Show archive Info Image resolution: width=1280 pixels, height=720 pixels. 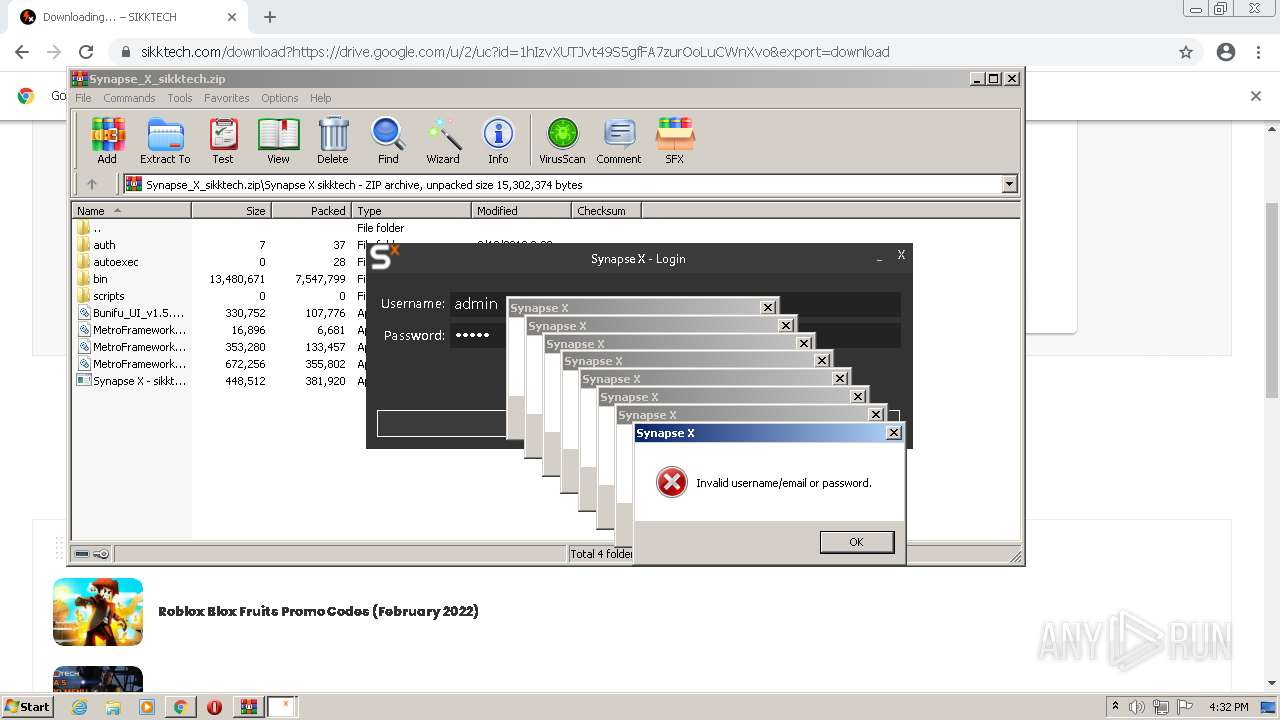(x=498, y=140)
